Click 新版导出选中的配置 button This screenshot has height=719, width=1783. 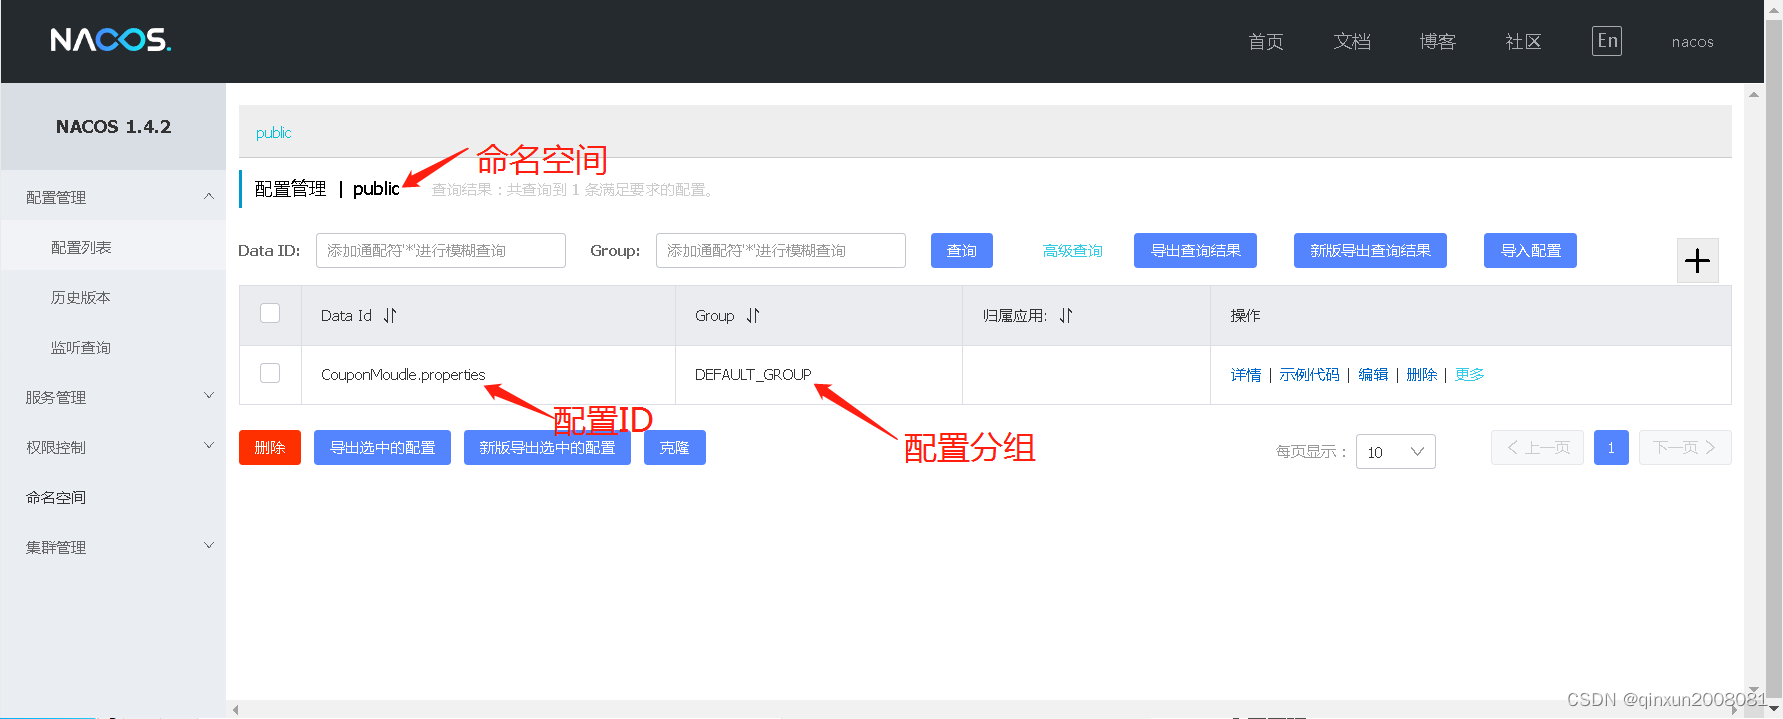(x=547, y=448)
